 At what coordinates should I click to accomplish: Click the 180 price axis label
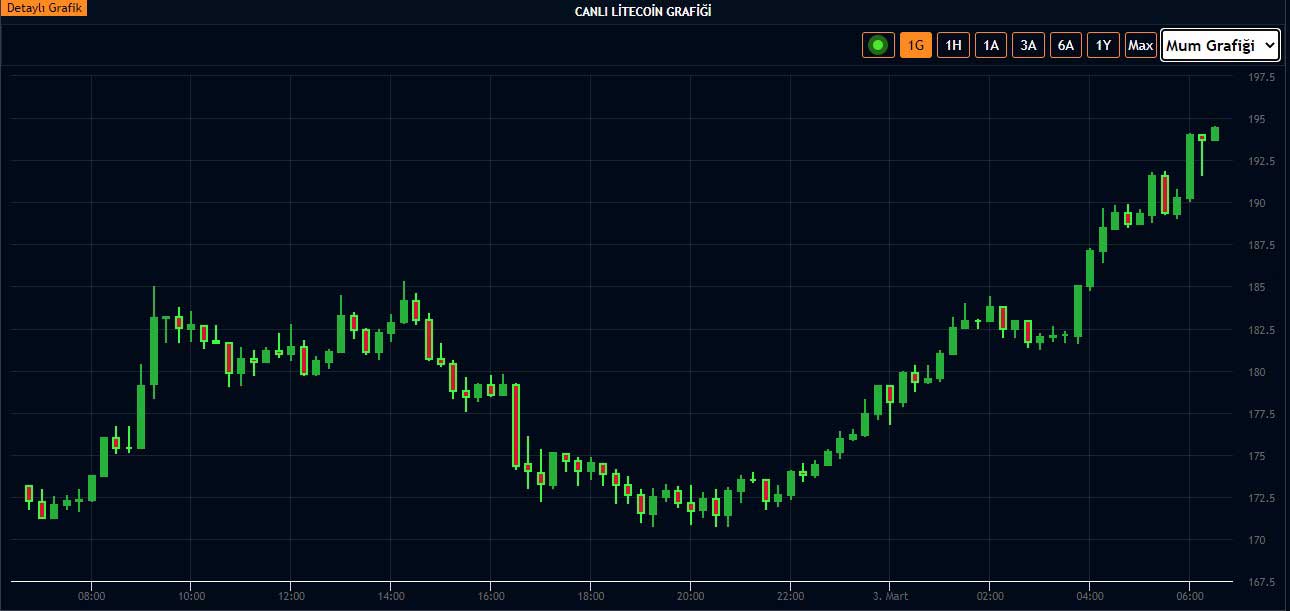point(1258,372)
